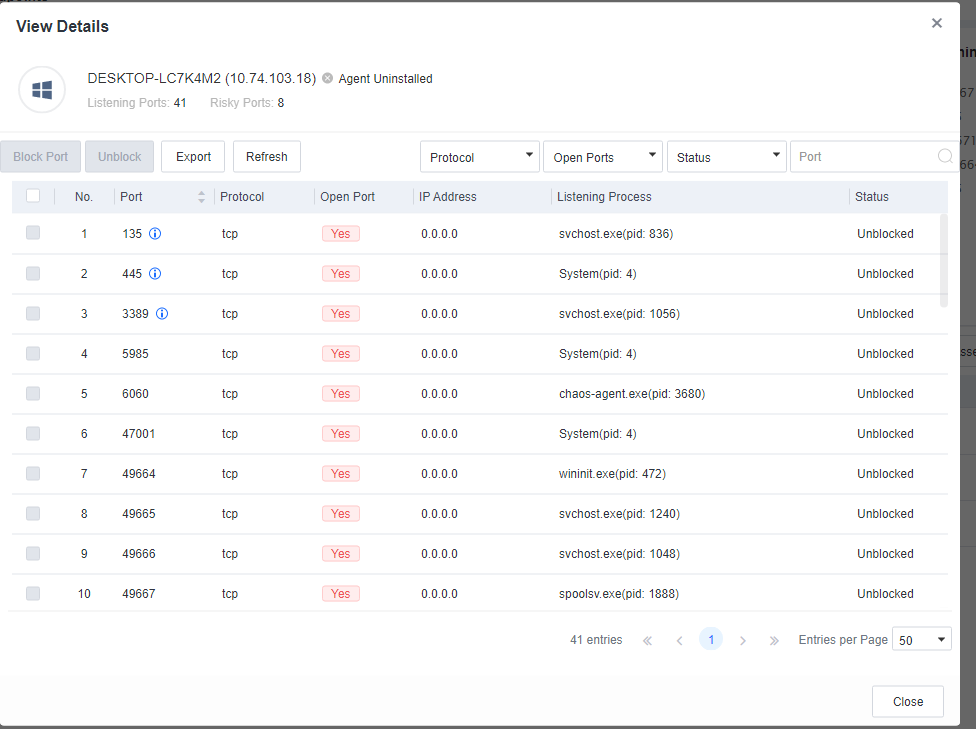Change Entries per Page dropdown value

click(921, 640)
